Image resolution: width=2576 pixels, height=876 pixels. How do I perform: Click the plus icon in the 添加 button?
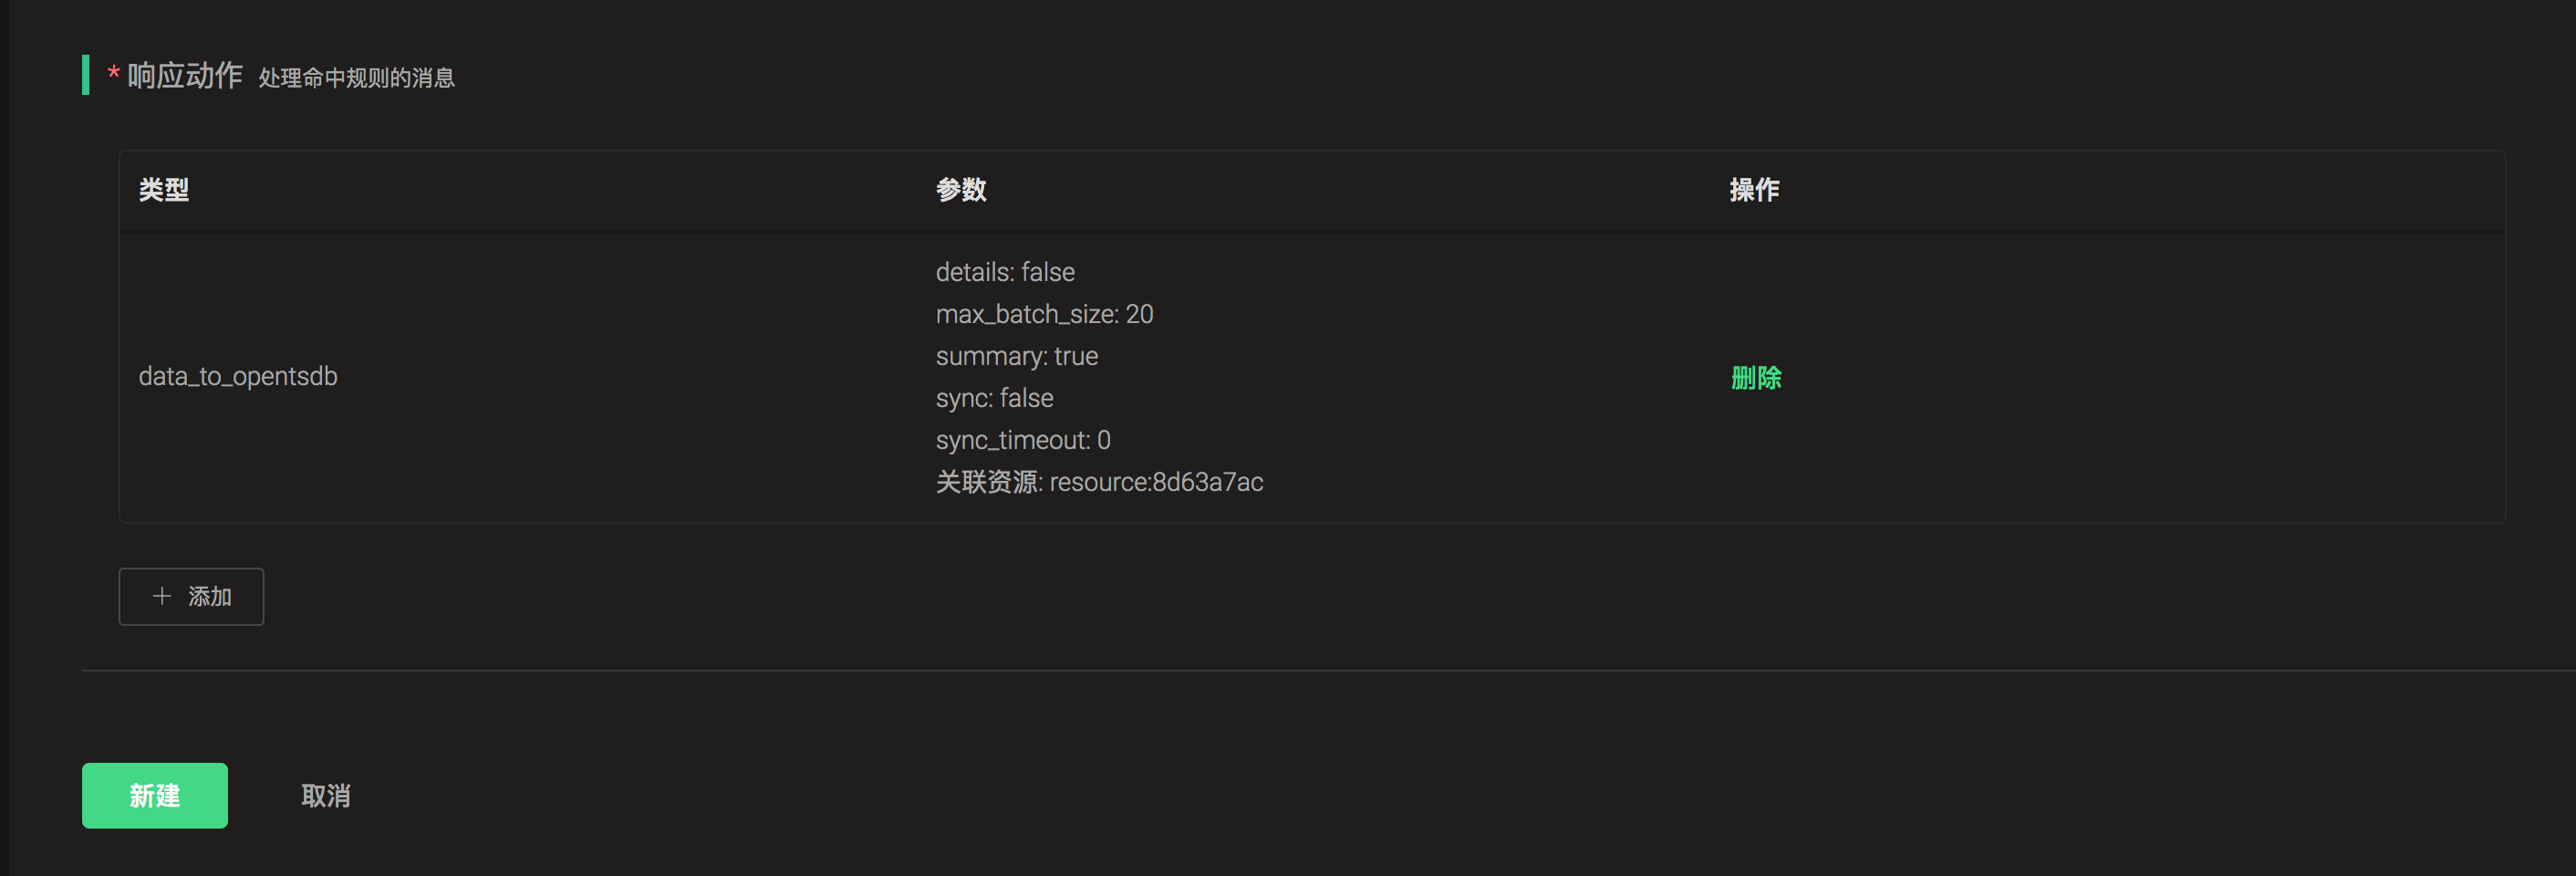coord(162,596)
